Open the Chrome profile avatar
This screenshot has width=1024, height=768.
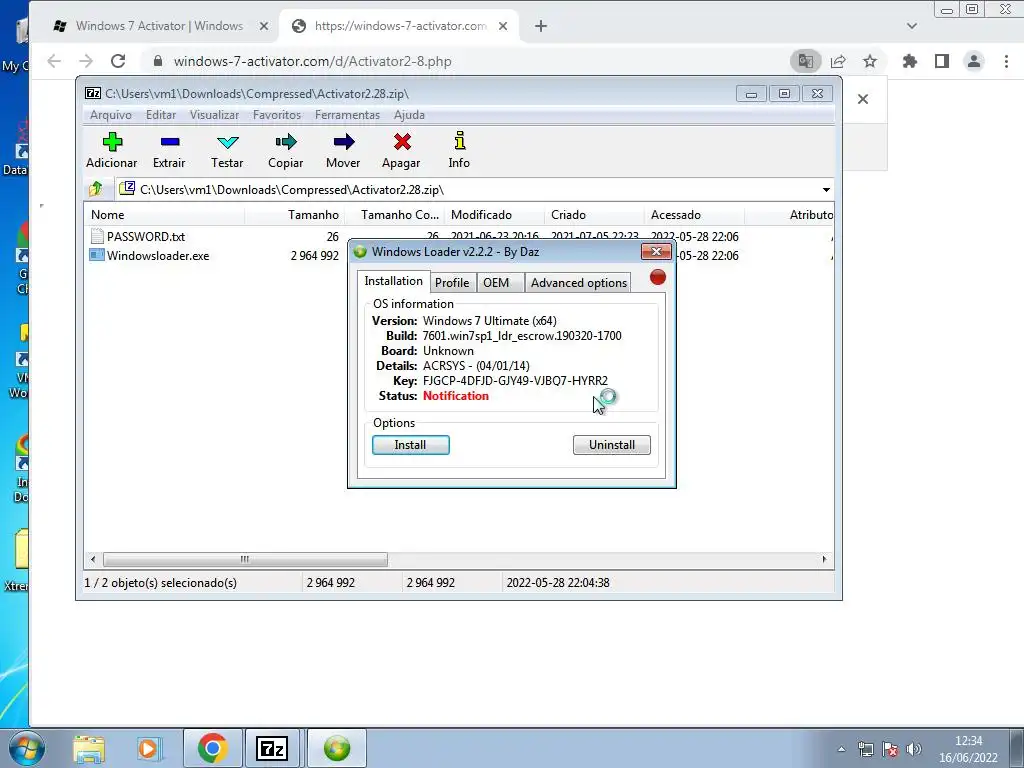click(x=974, y=61)
